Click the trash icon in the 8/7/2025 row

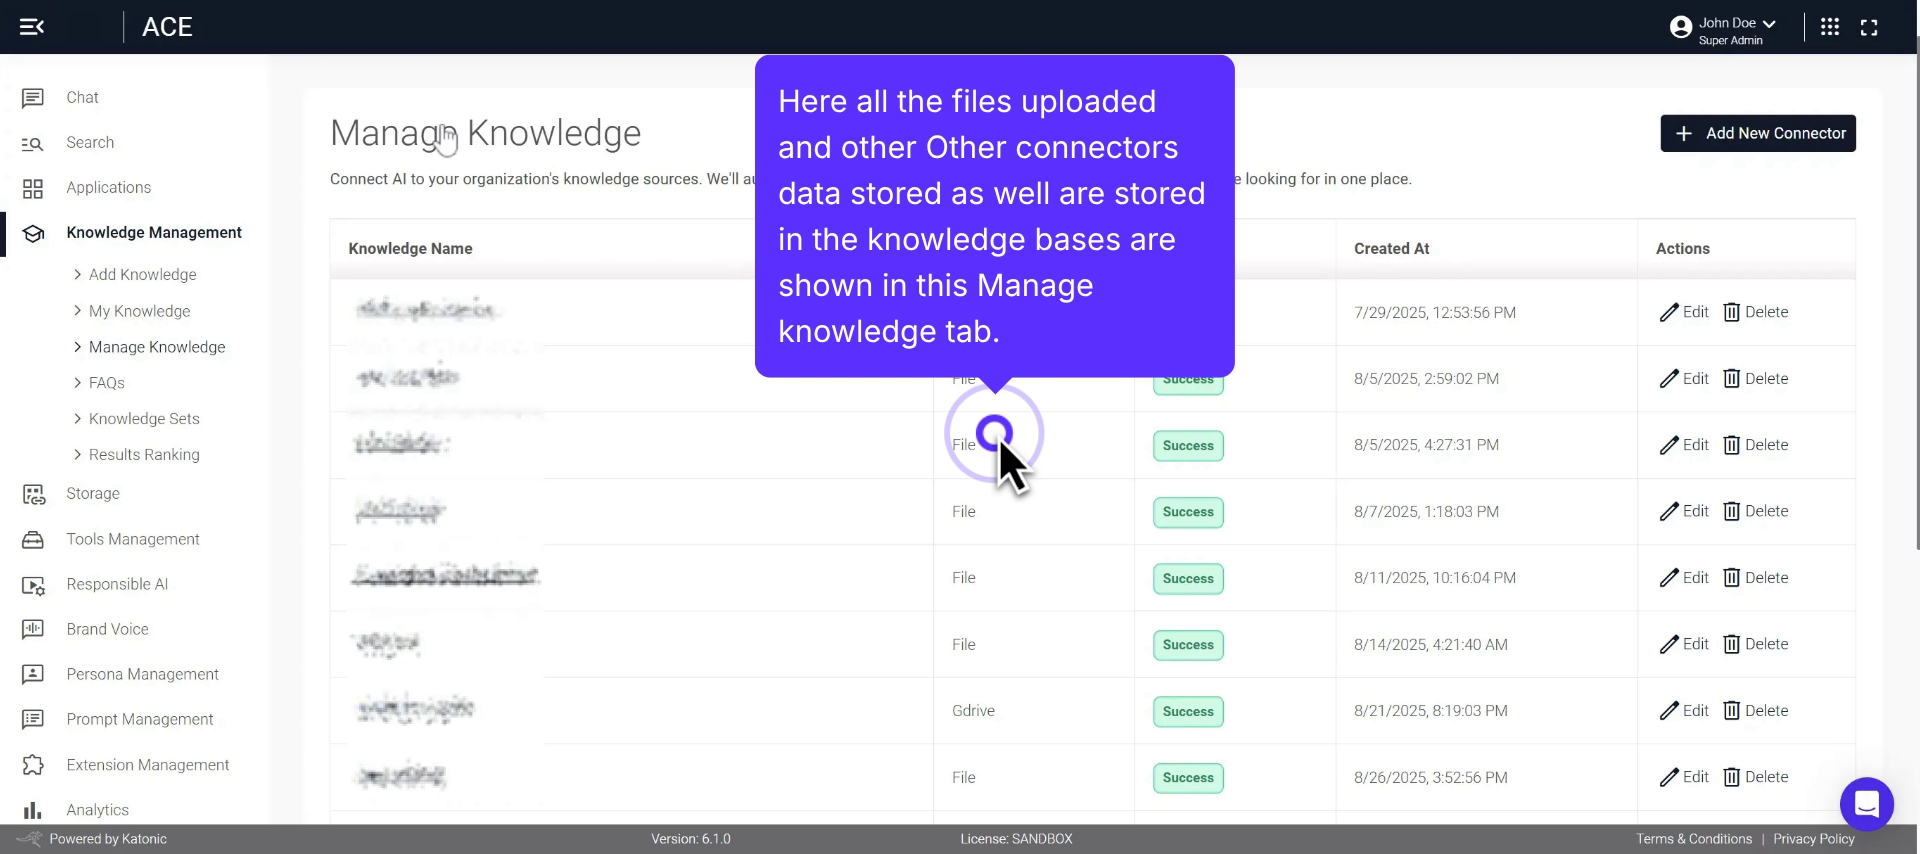1732,511
